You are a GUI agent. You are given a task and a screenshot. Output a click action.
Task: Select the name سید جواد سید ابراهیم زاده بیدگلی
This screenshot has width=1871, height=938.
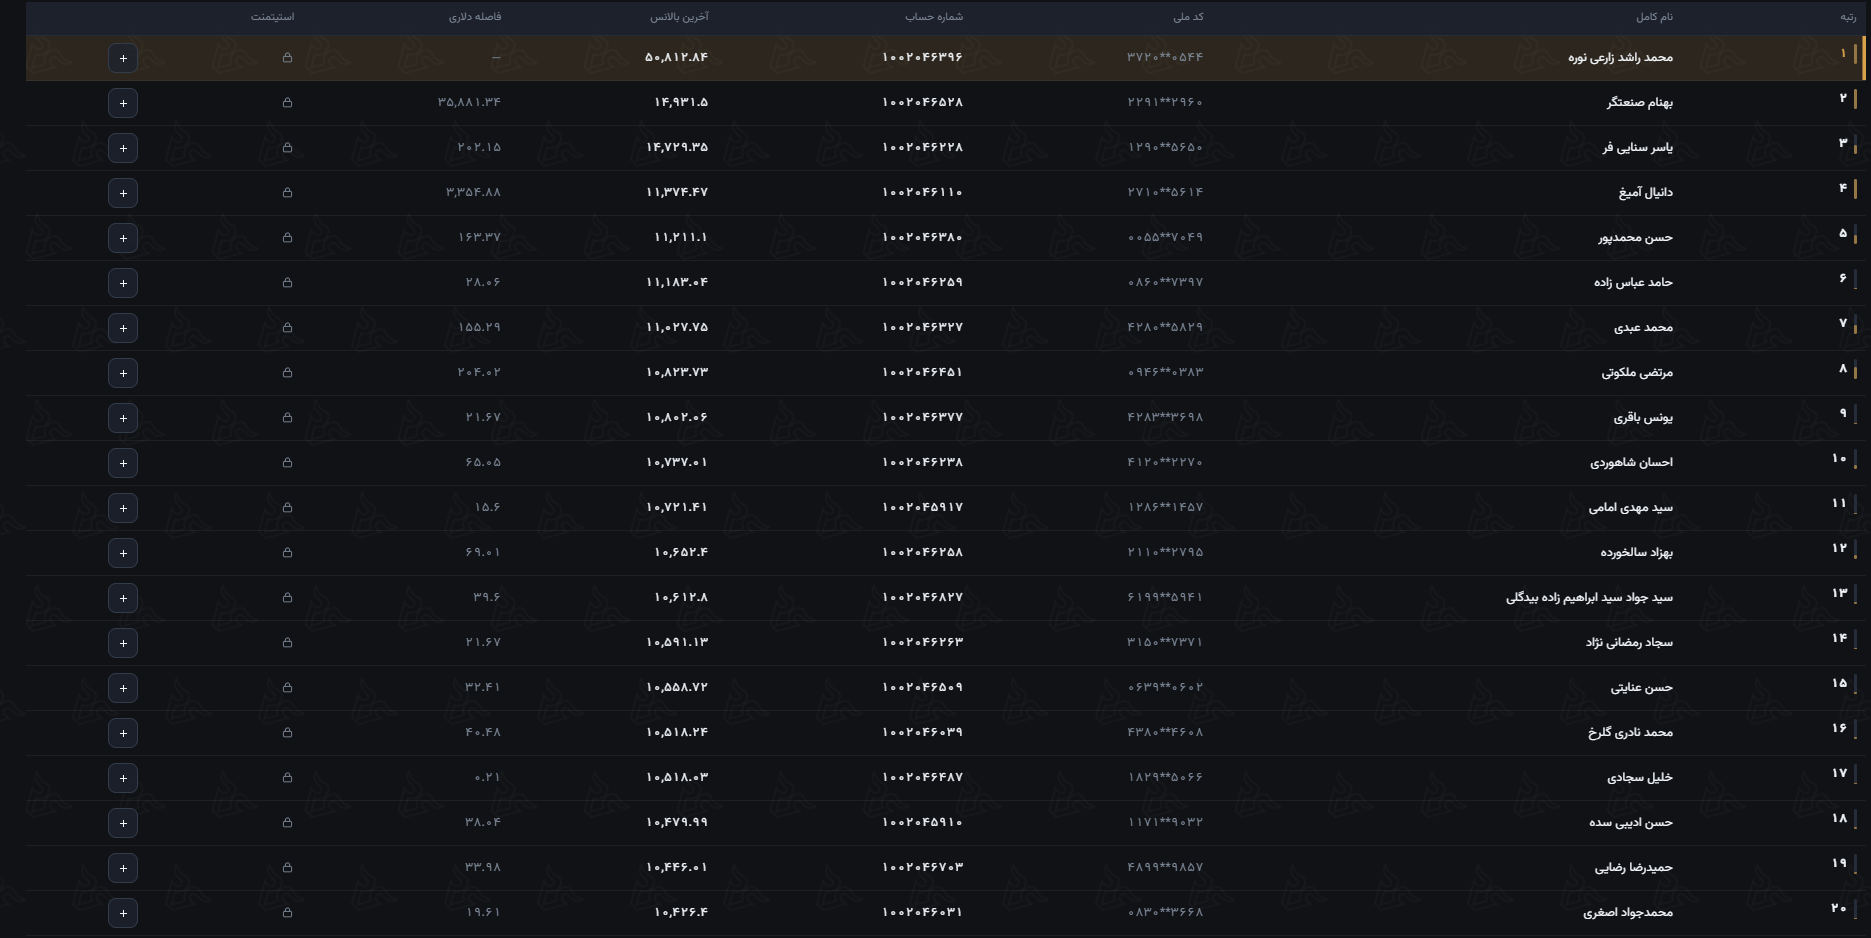coord(1589,598)
